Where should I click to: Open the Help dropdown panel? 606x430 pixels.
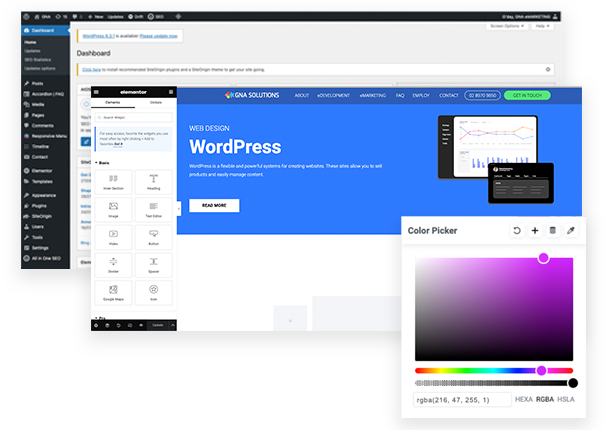pos(543,26)
